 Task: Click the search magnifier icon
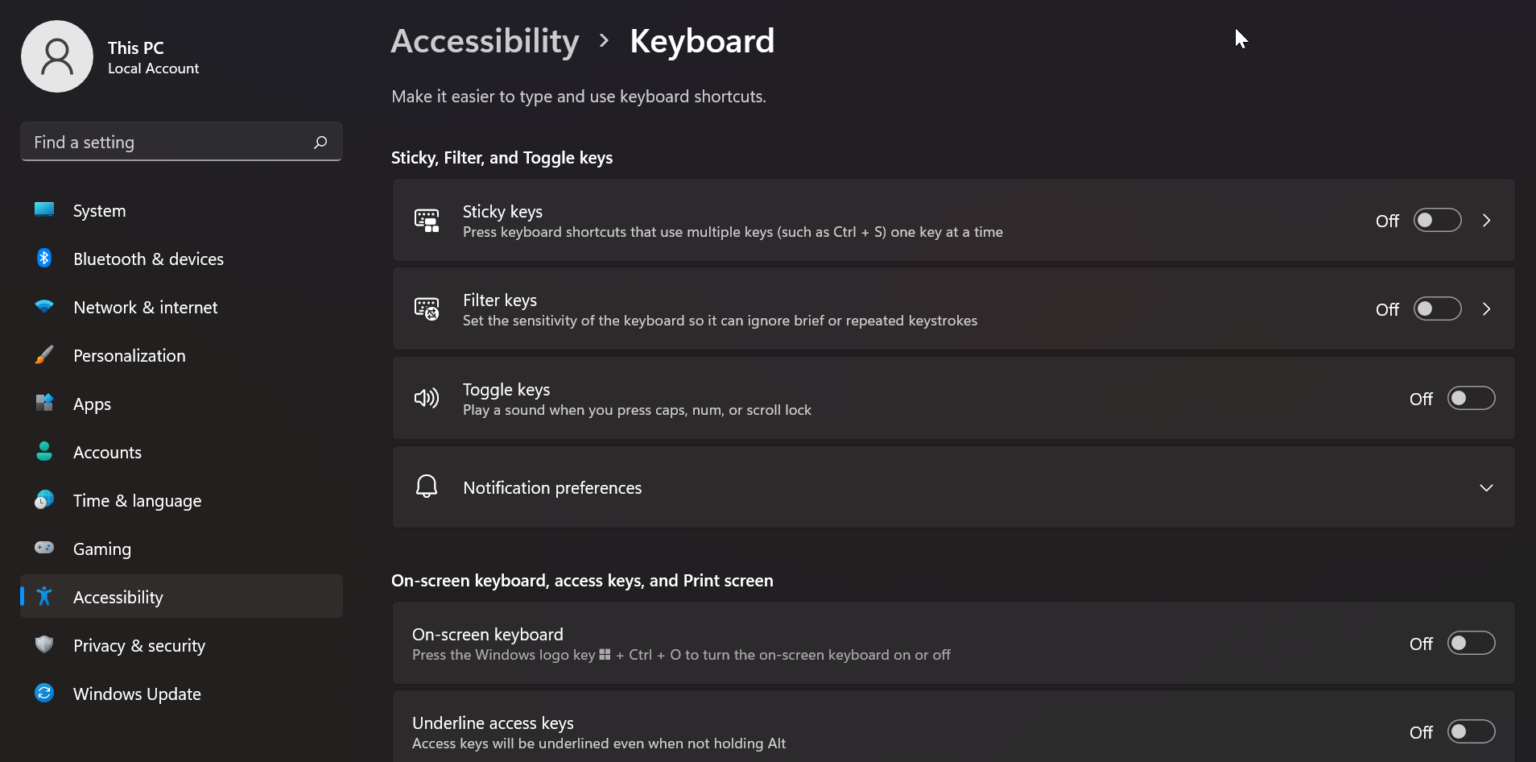tap(320, 142)
